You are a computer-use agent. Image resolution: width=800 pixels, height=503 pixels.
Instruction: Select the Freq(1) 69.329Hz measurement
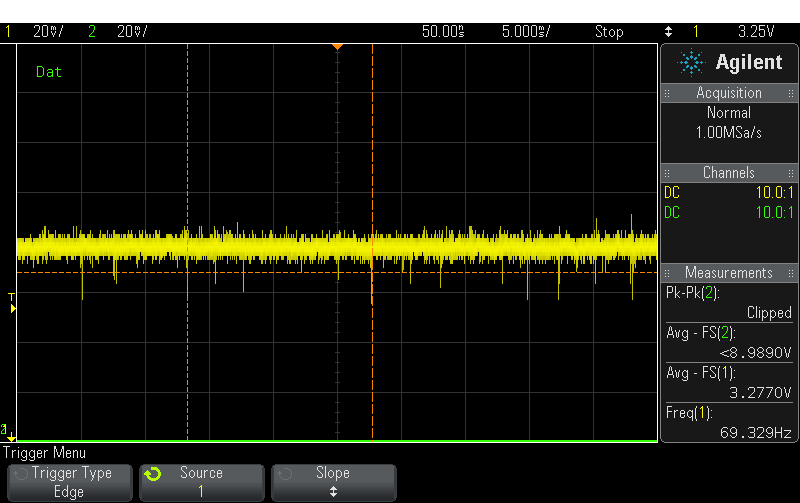[729, 423]
